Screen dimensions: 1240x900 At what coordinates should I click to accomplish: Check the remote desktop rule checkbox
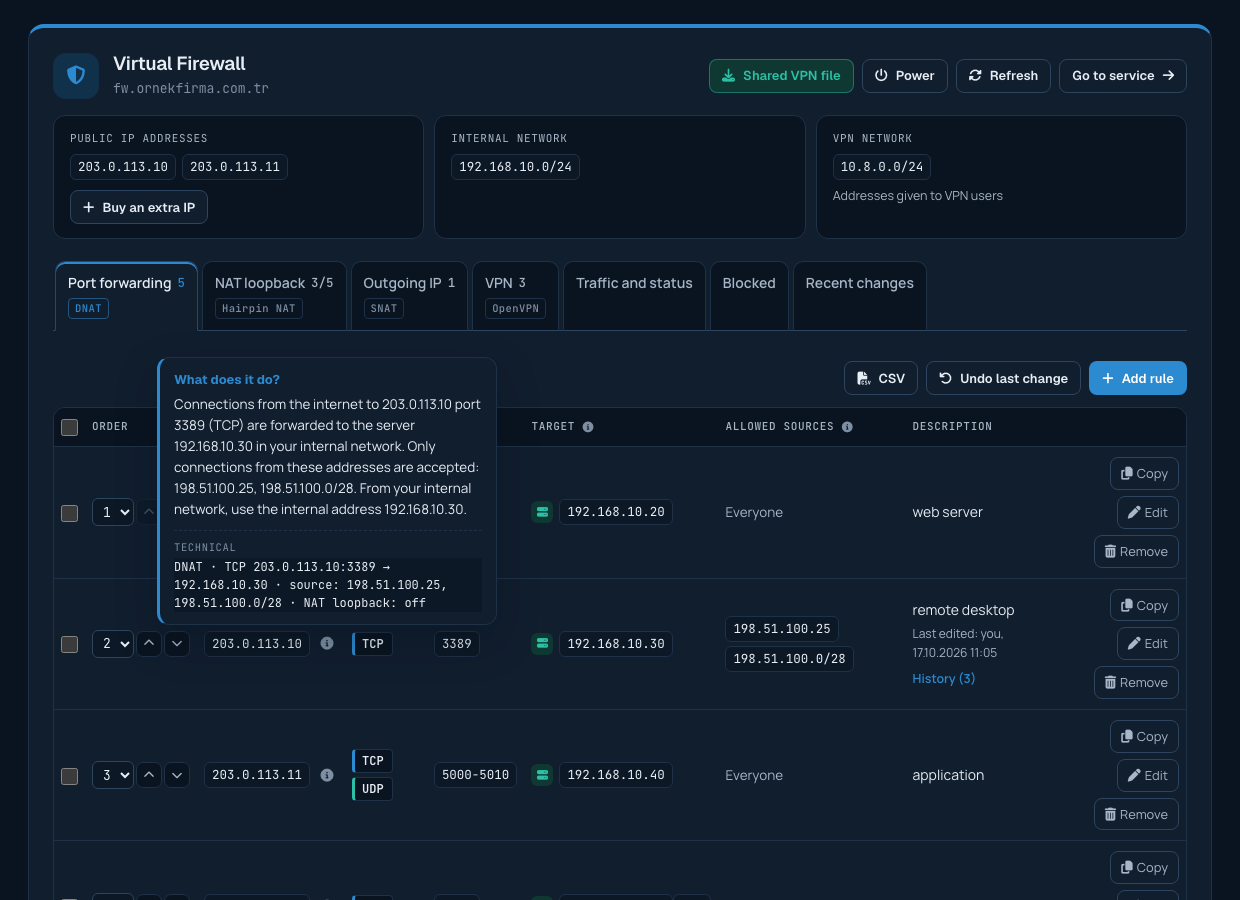coord(69,645)
